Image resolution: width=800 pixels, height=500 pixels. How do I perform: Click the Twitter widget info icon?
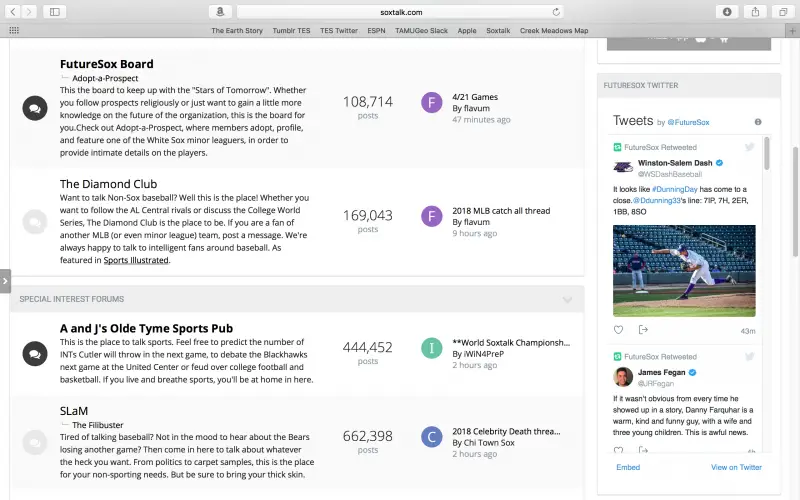(758, 122)
